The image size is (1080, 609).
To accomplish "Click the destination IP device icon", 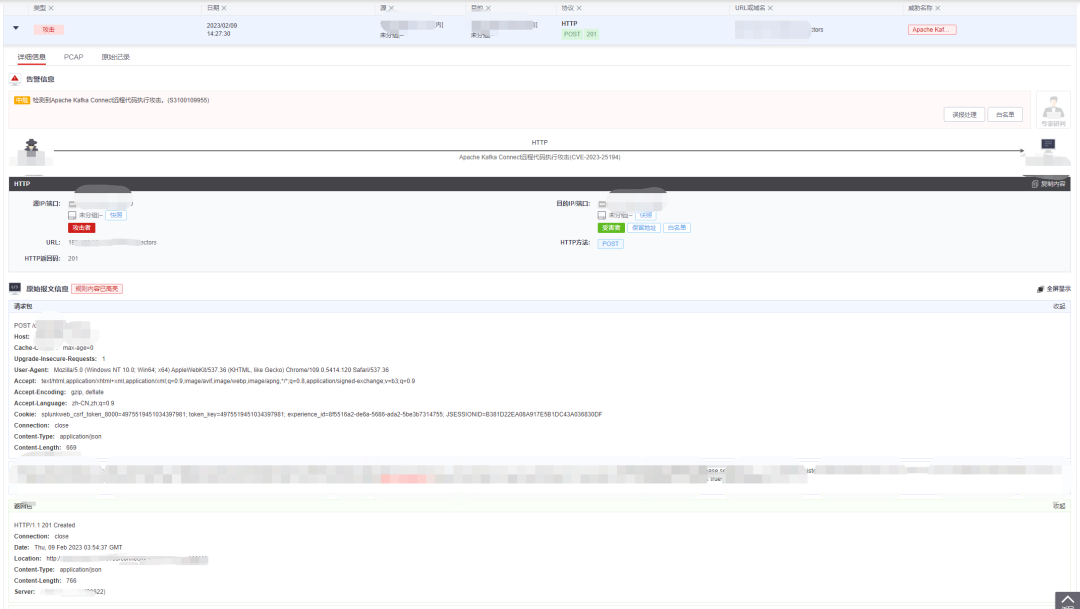I will point(602,205).
